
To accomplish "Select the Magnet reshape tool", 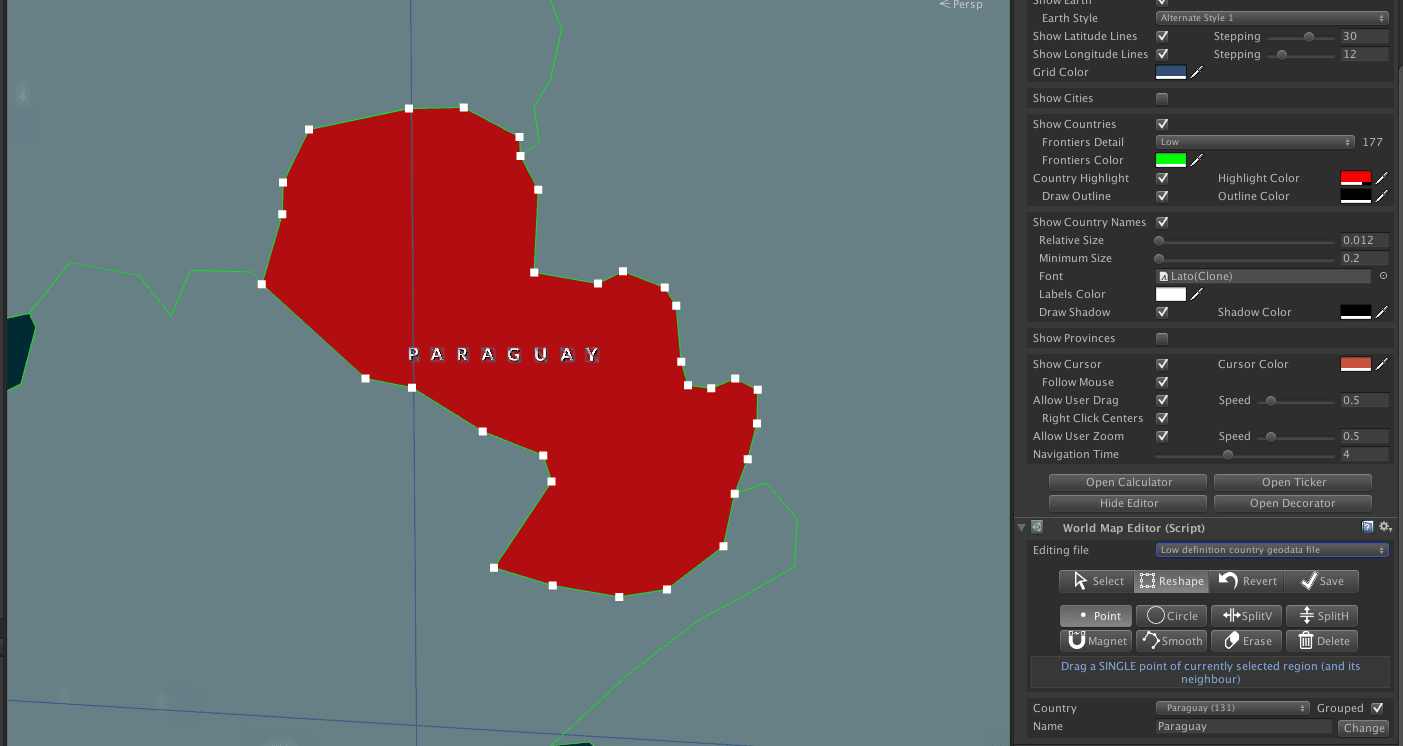I will click(1096, 641).
